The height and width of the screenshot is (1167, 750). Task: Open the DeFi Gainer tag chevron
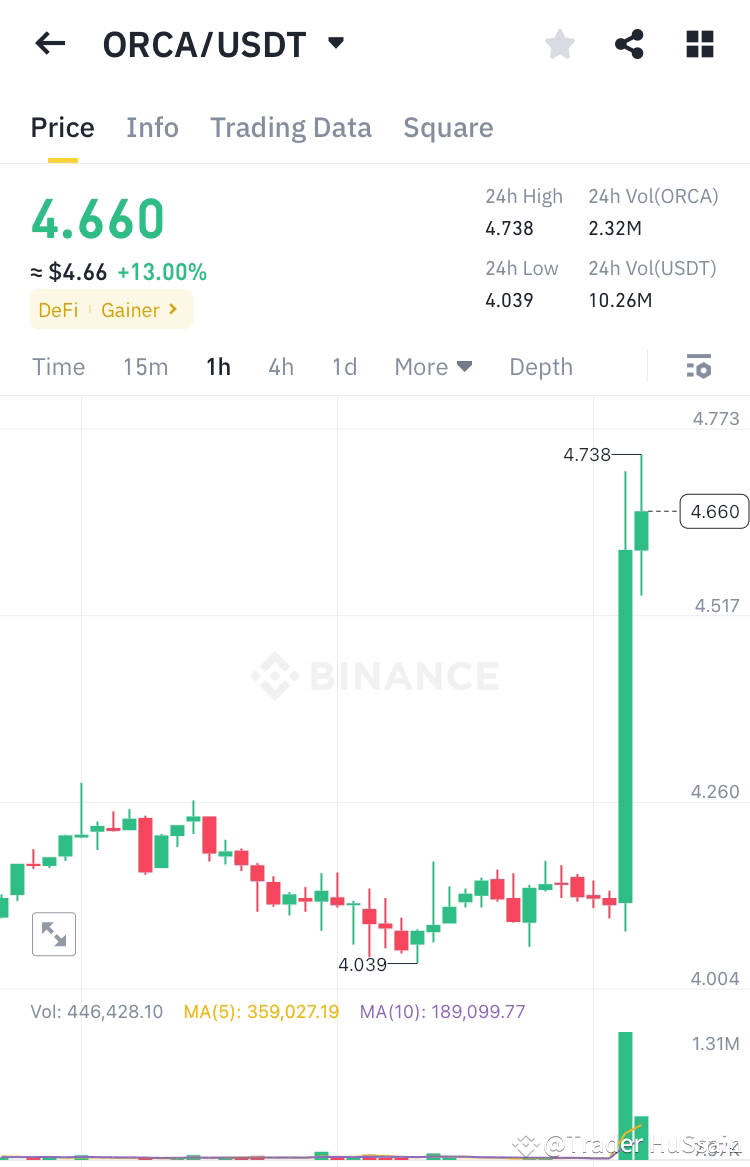[171, 310]
